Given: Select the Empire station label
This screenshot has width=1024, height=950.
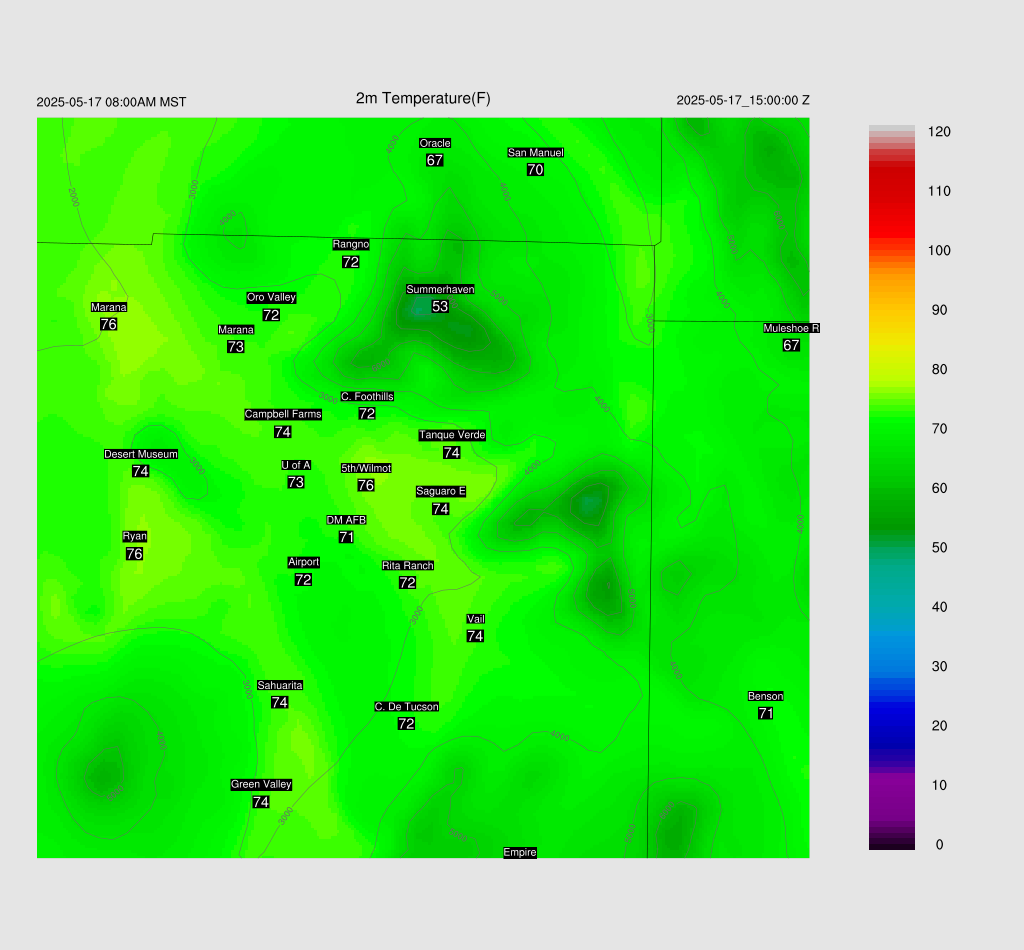Looking at the screenshot, I should 520,853.
